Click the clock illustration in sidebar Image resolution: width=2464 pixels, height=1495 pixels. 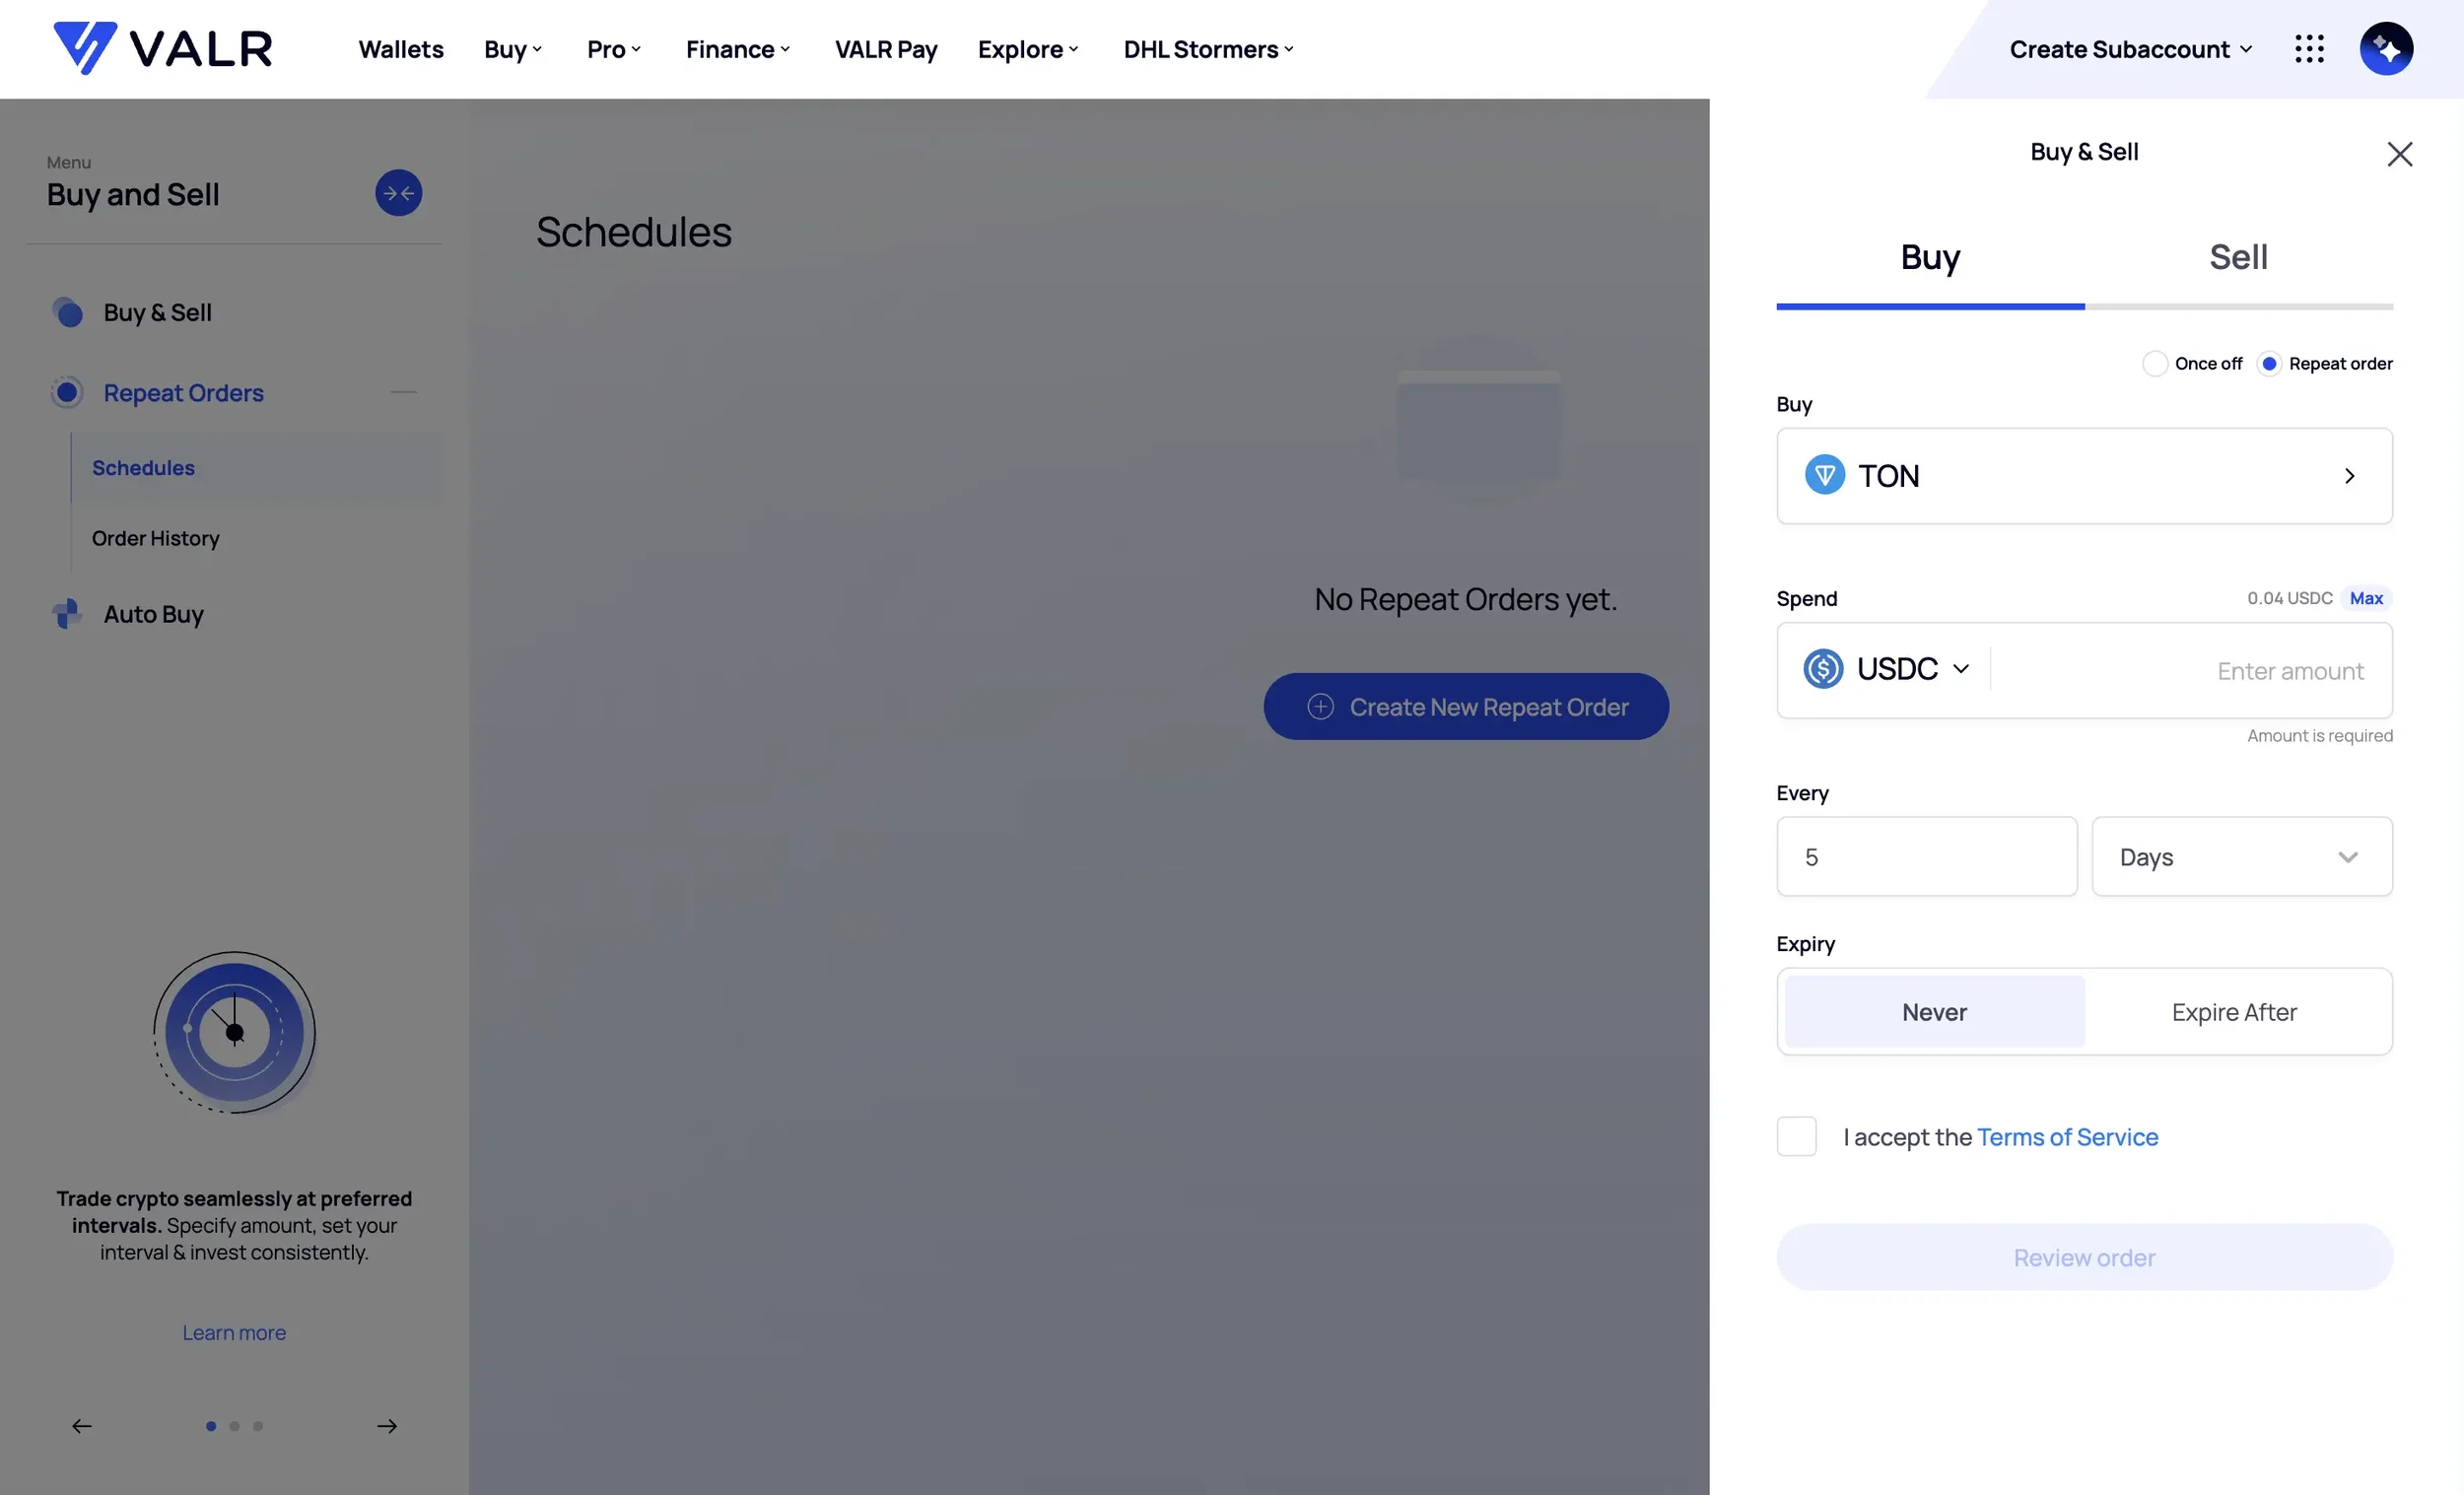click(234, 1032)
